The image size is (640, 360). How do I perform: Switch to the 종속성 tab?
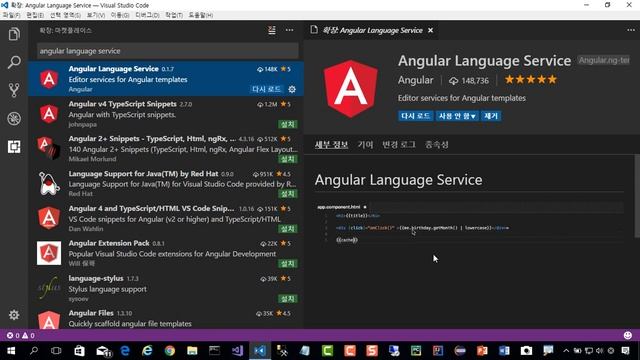pyautogui.click(x=437, y=144)
